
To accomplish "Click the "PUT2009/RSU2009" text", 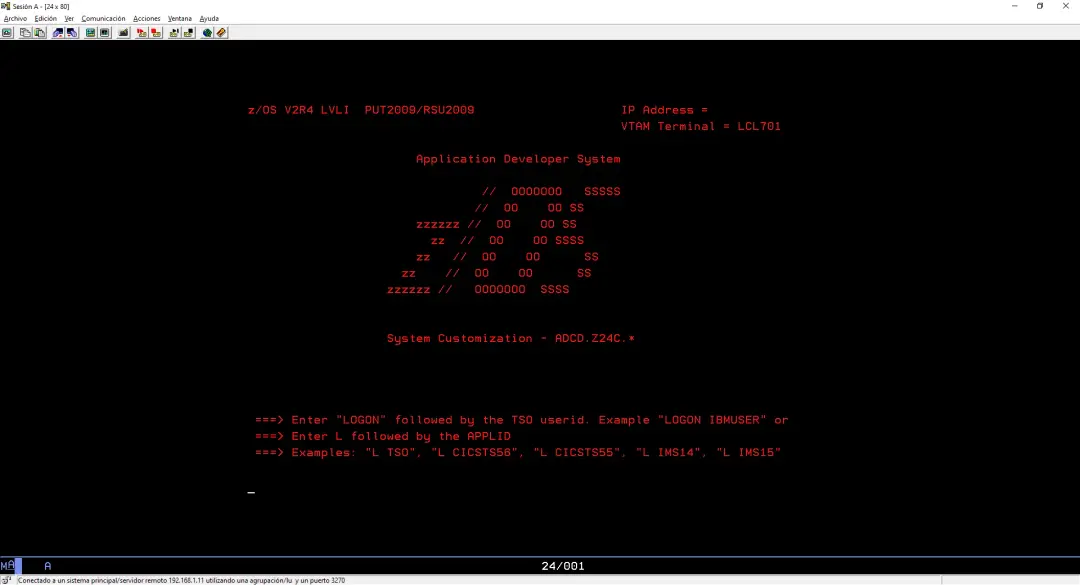I will 419,110.
